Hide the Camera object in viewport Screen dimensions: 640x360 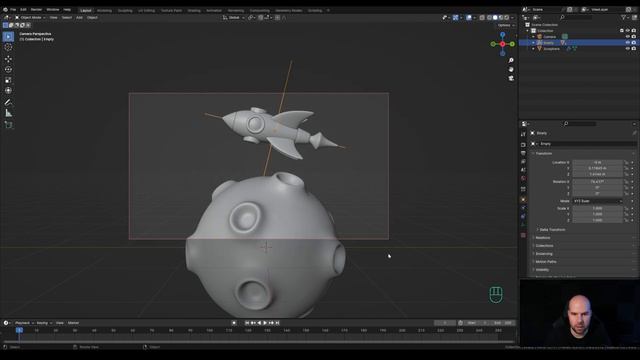click(x=628, y=36)
